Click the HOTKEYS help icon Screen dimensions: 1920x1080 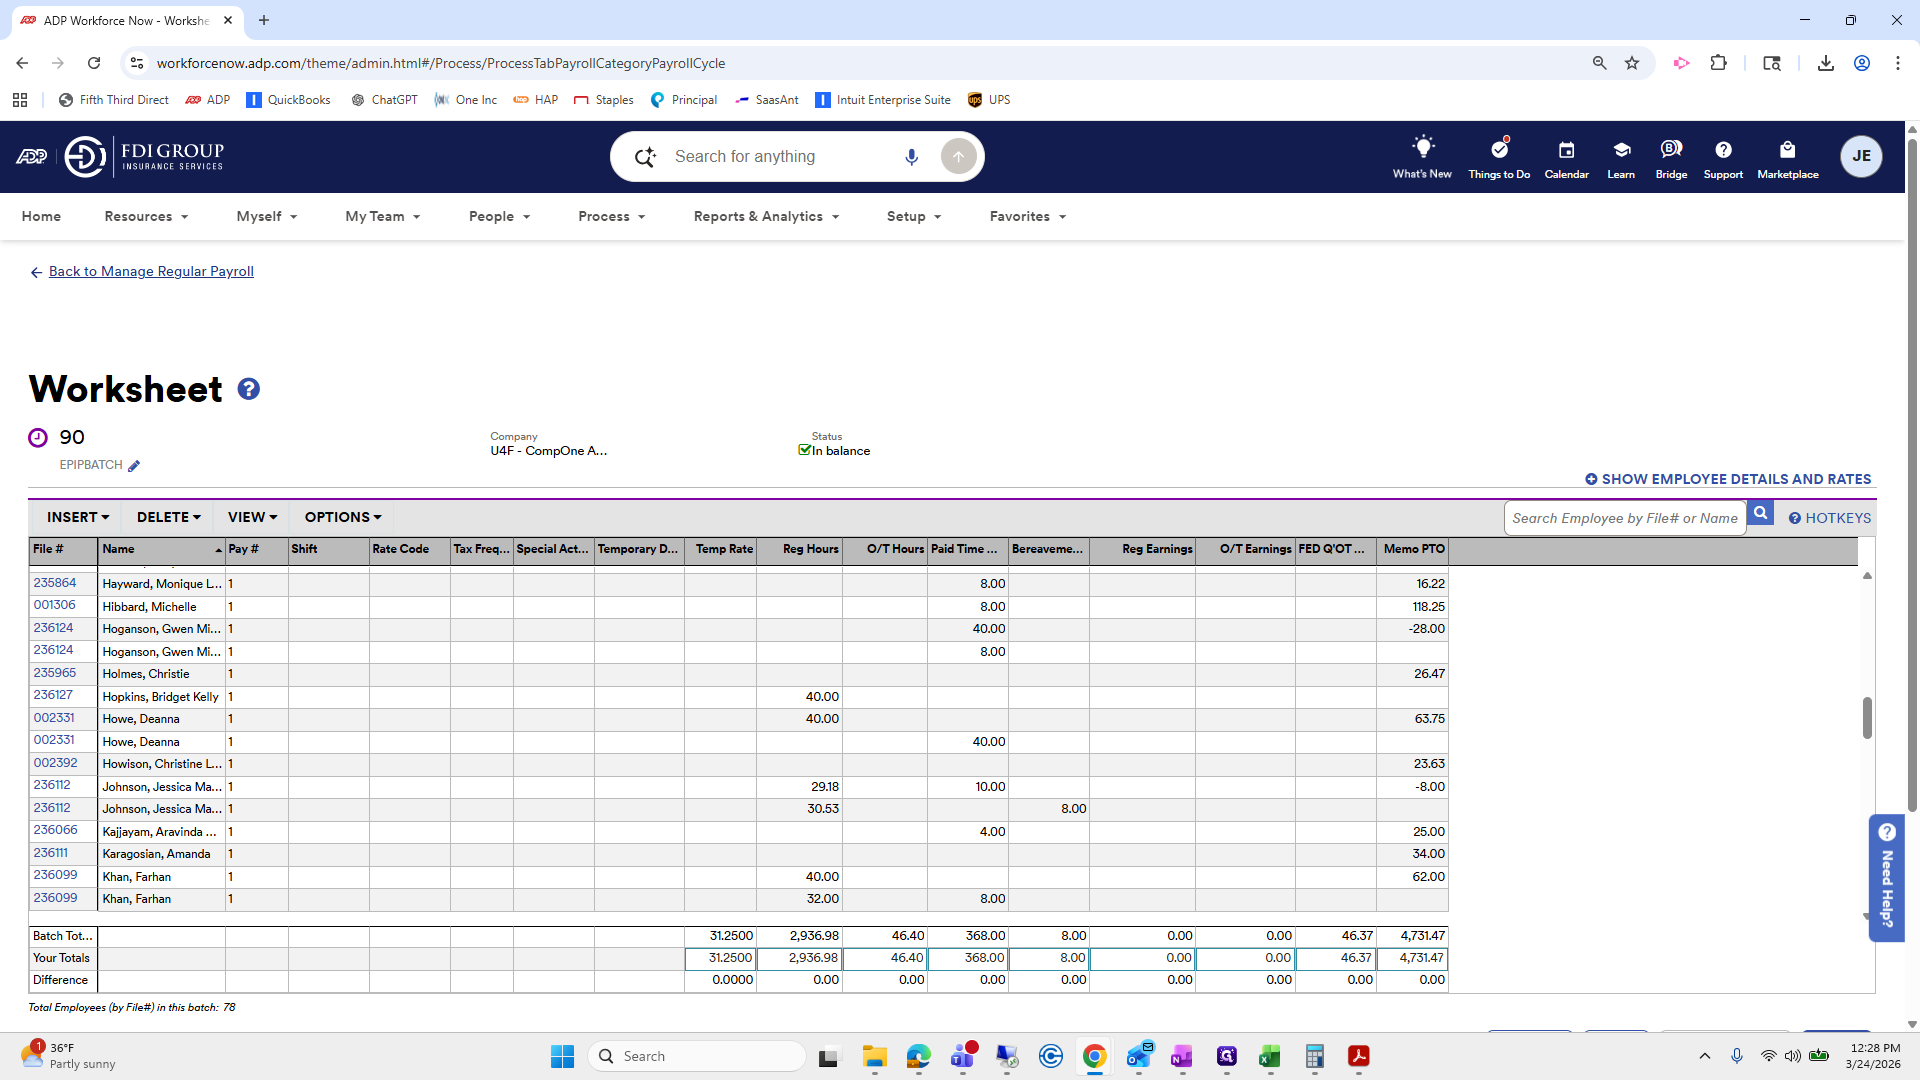1795,518
